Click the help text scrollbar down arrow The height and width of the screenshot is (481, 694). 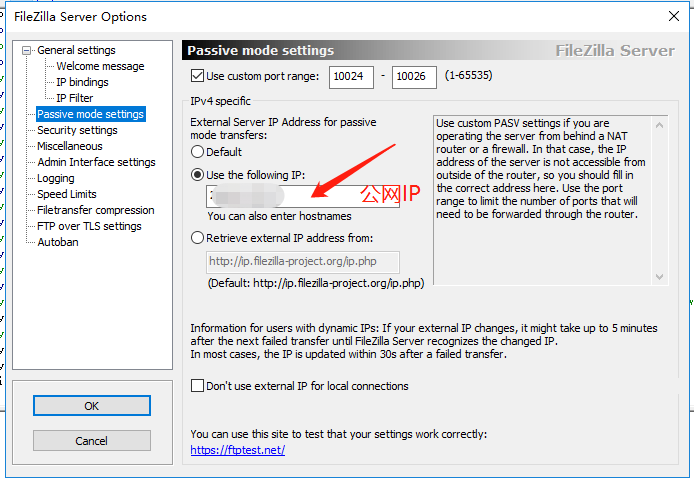click(x=659, y=277)
